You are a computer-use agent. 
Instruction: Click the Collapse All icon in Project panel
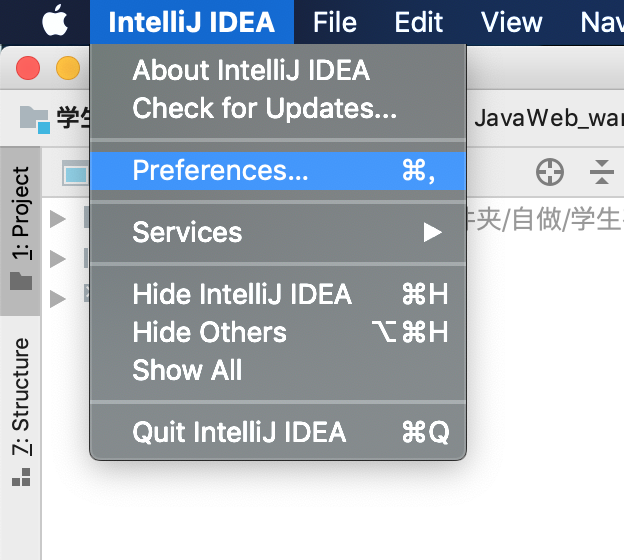(601, 172)
